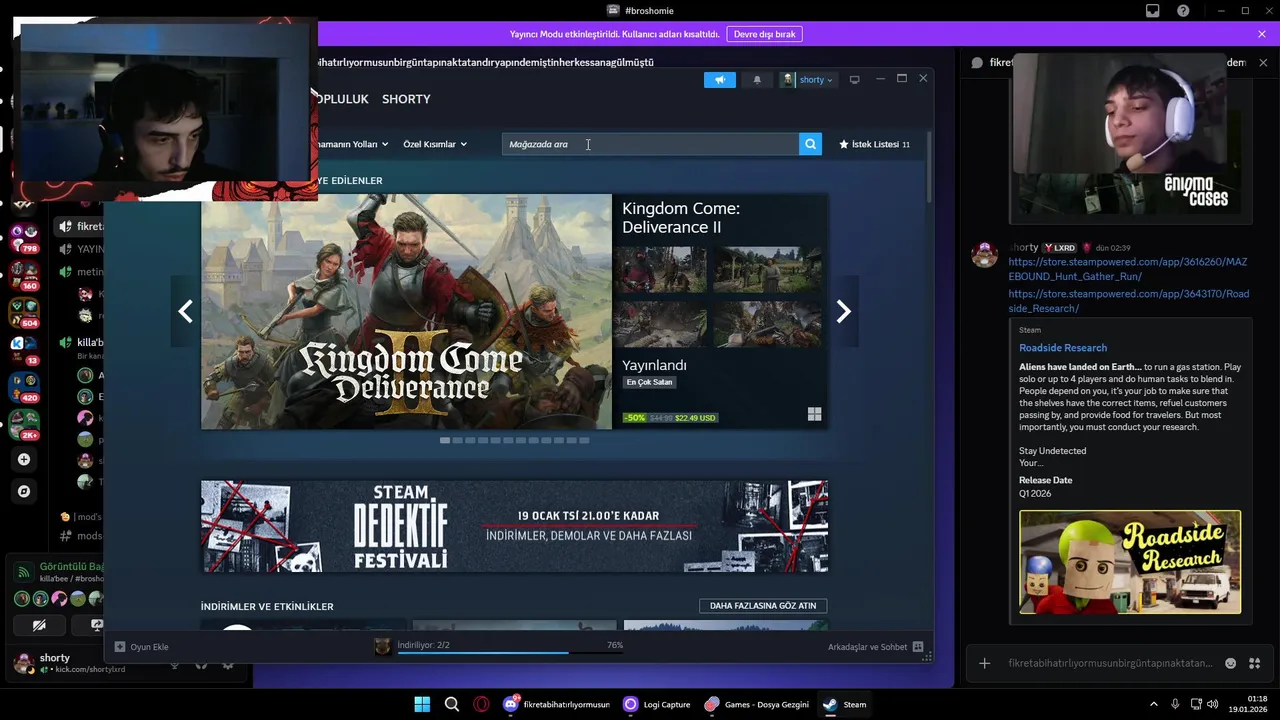Click DAHA FAZLASINA GÖZ ATIN button
Viewport: 1280px width, 720px height.
763,606
